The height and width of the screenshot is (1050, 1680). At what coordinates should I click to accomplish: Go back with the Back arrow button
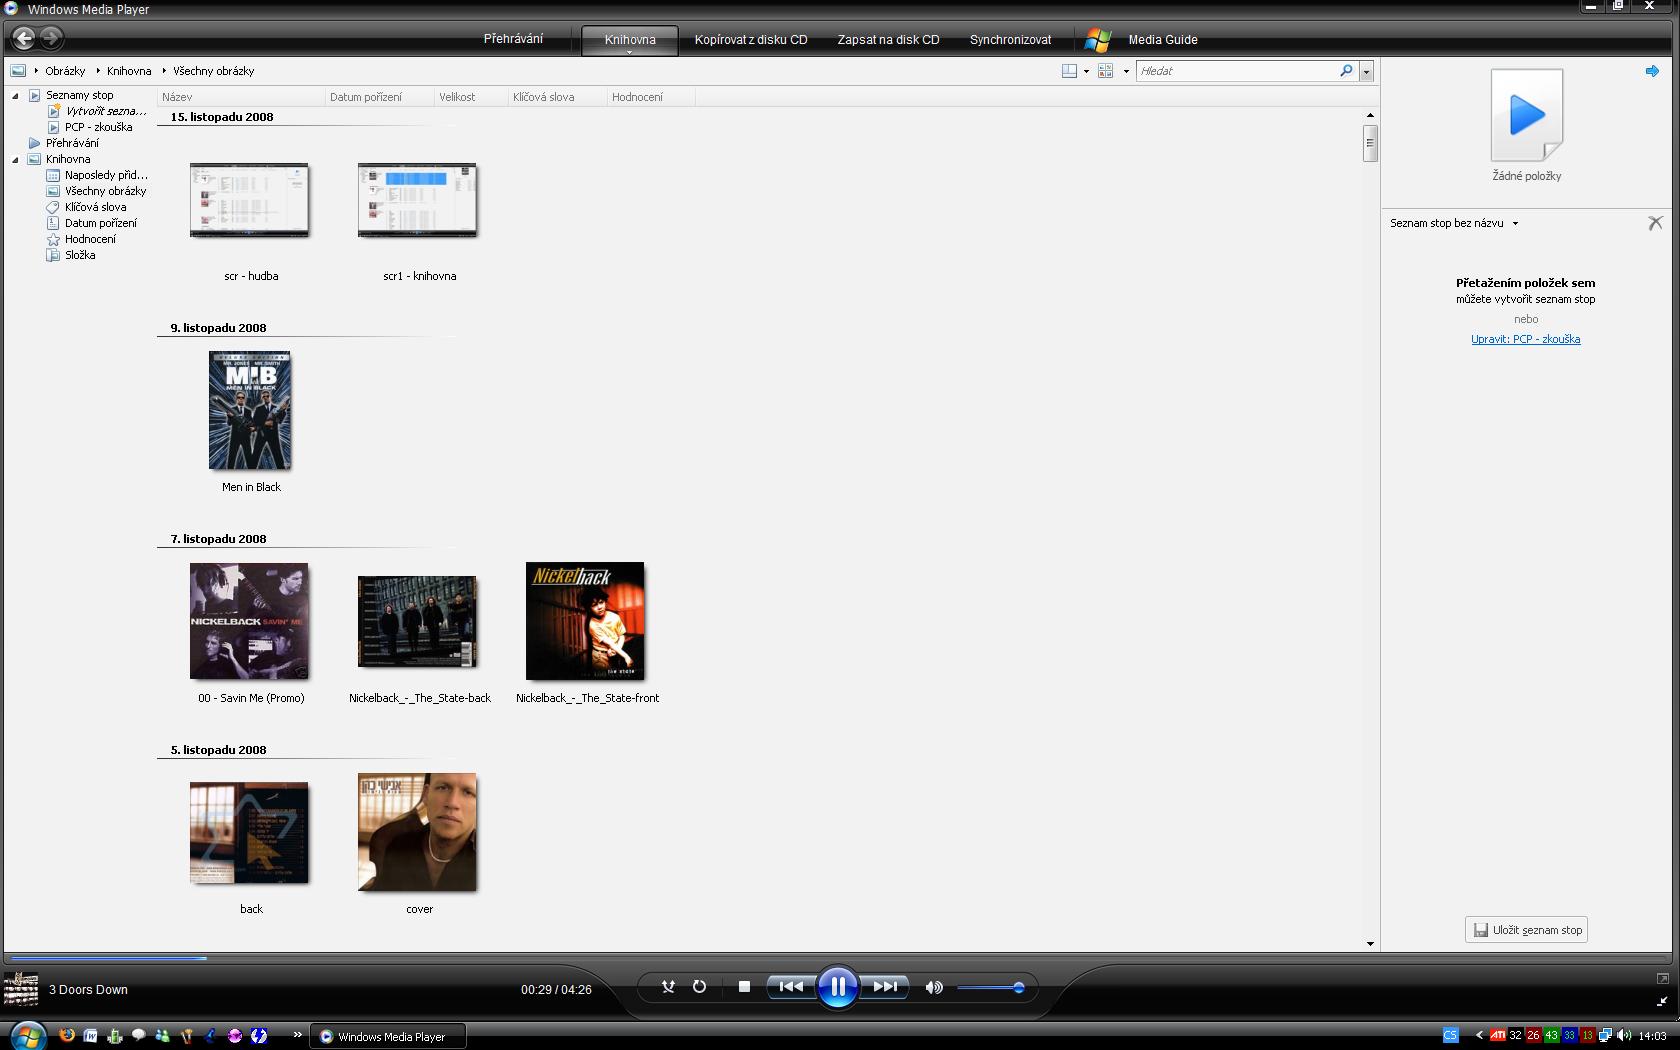23,38
